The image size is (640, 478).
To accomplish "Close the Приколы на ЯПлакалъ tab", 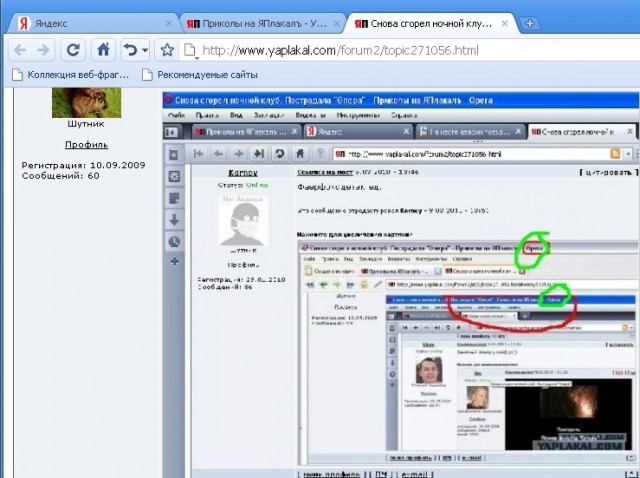I will 337,24.
